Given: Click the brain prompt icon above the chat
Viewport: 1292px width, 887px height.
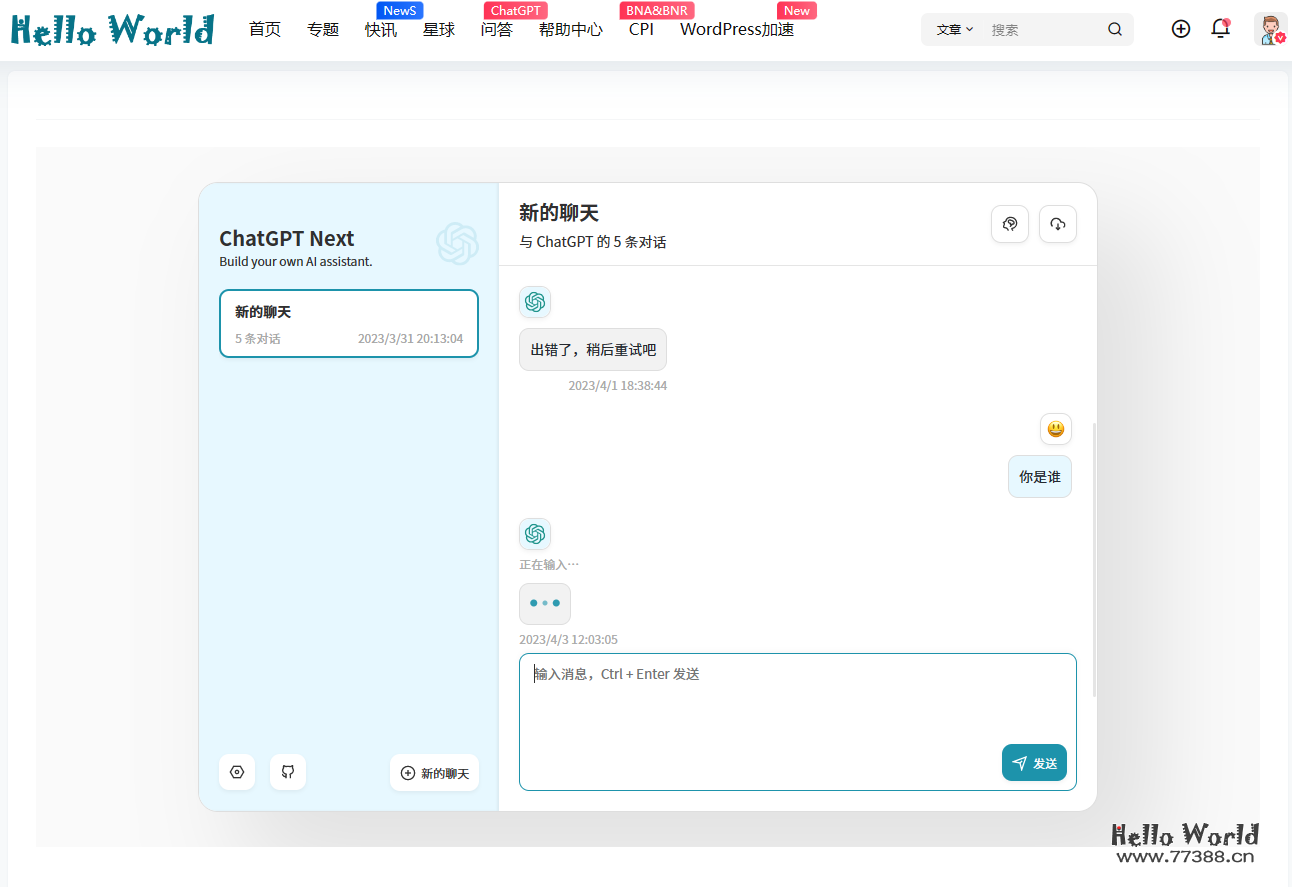Looking at the screenshot, I should click(1009, 224).
